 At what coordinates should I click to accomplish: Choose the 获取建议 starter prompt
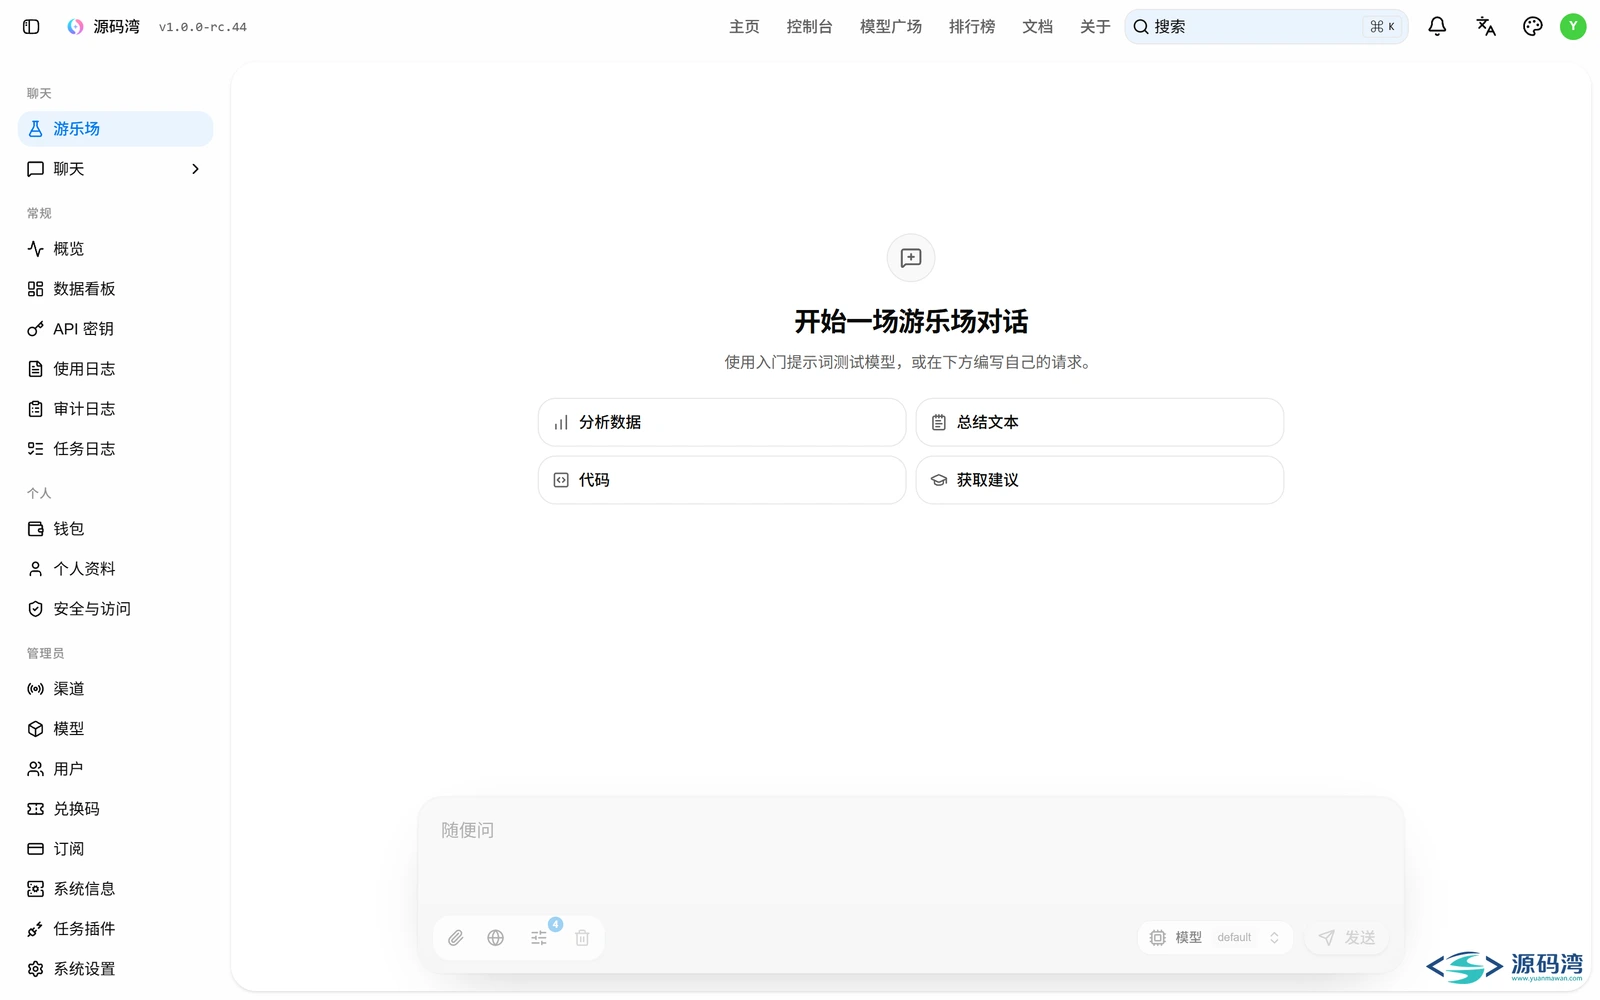coord(1100,480)
